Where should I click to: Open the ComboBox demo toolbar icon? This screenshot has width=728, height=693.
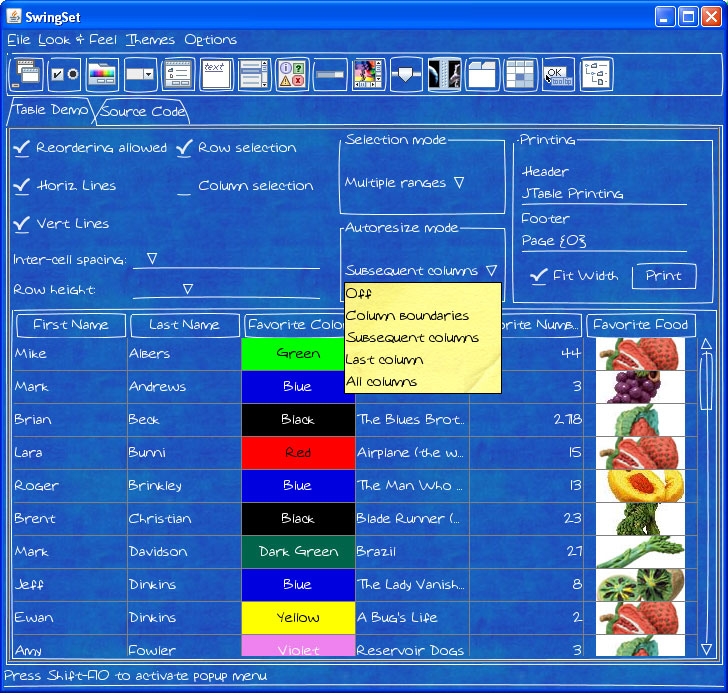click(139, 74)
